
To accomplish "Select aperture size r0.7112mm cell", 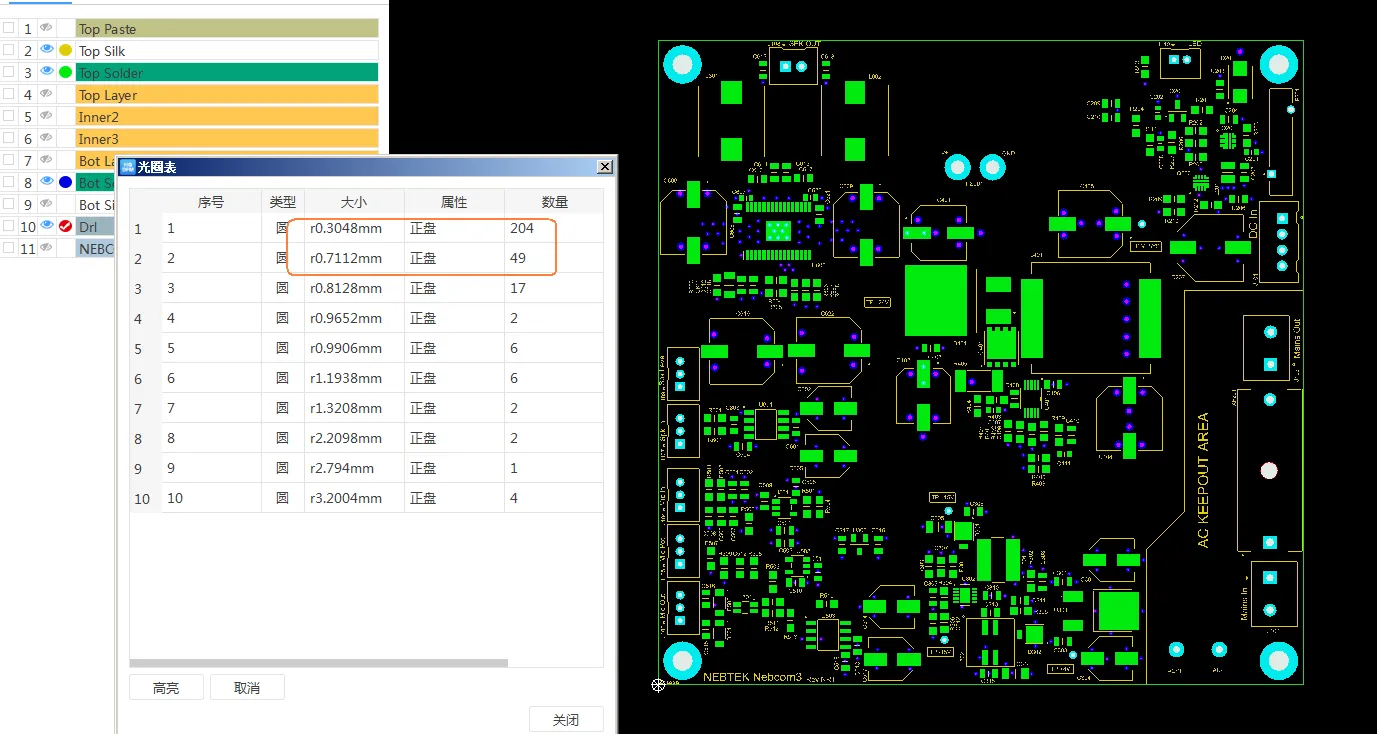I will (x=355, y=258).
